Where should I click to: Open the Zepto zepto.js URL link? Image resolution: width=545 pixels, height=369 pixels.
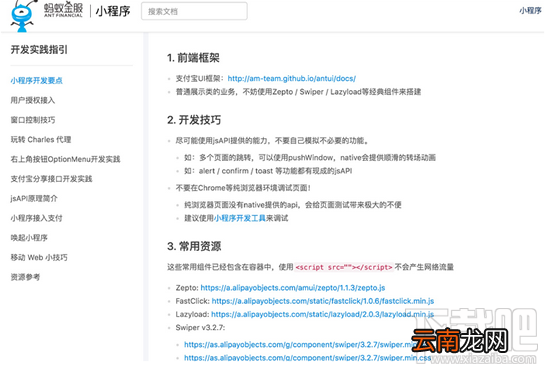tap(293, 288)
